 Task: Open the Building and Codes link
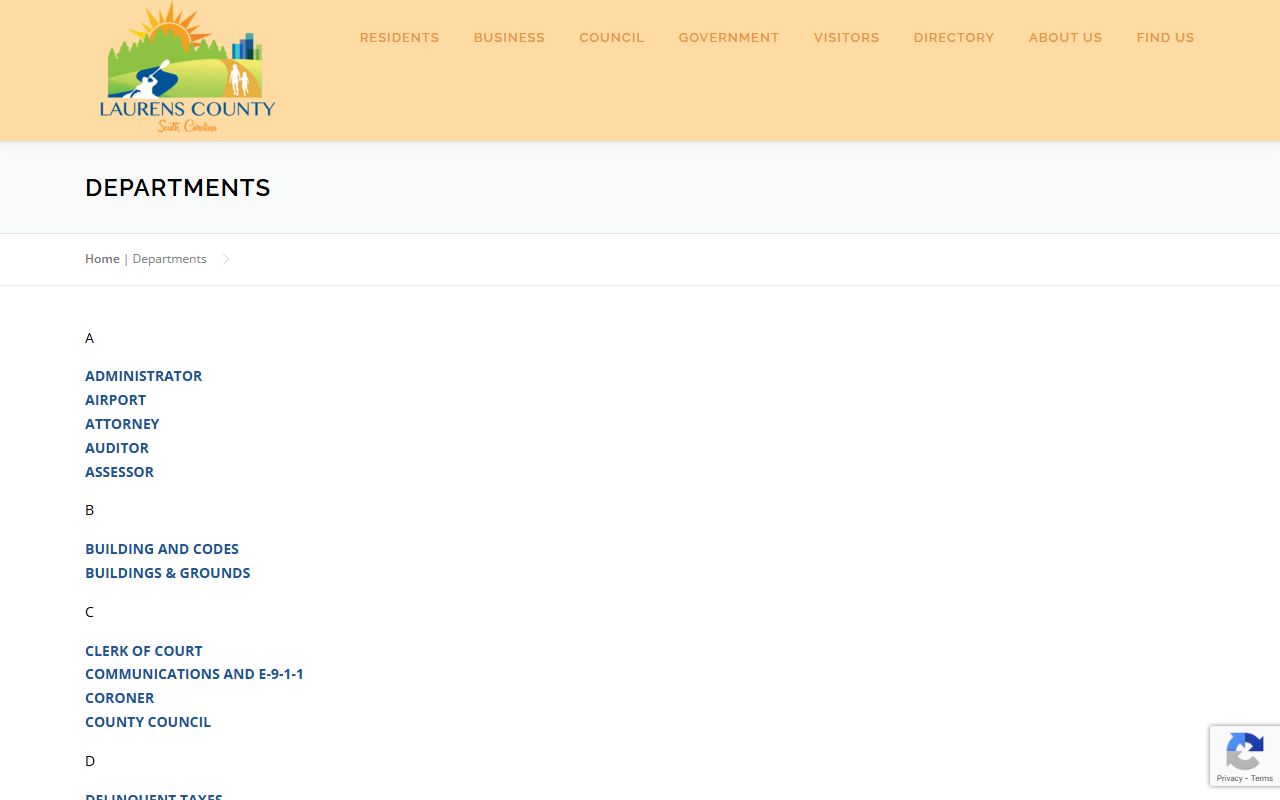162,549
